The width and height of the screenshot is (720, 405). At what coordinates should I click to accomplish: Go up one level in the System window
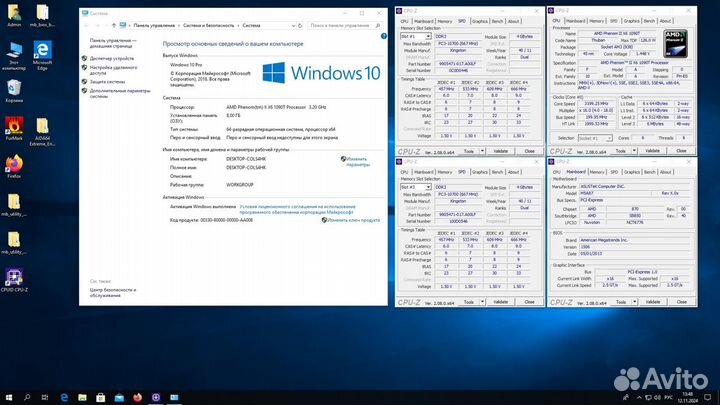click(113, 26)
